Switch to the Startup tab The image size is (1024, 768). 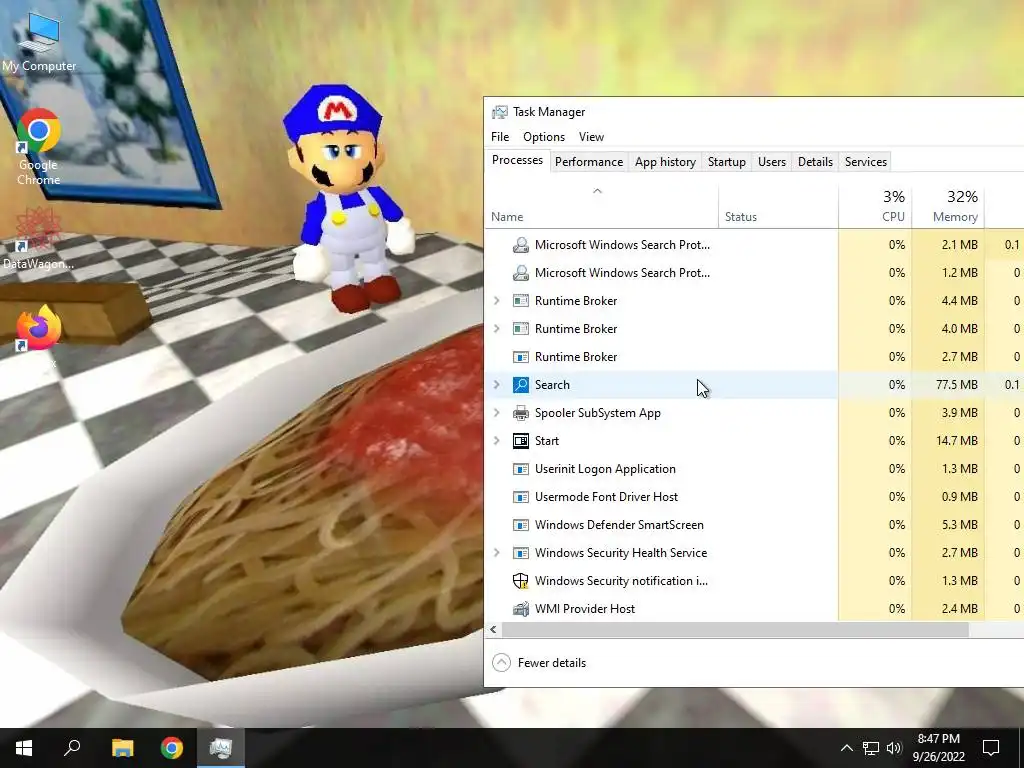coord(726,162)
